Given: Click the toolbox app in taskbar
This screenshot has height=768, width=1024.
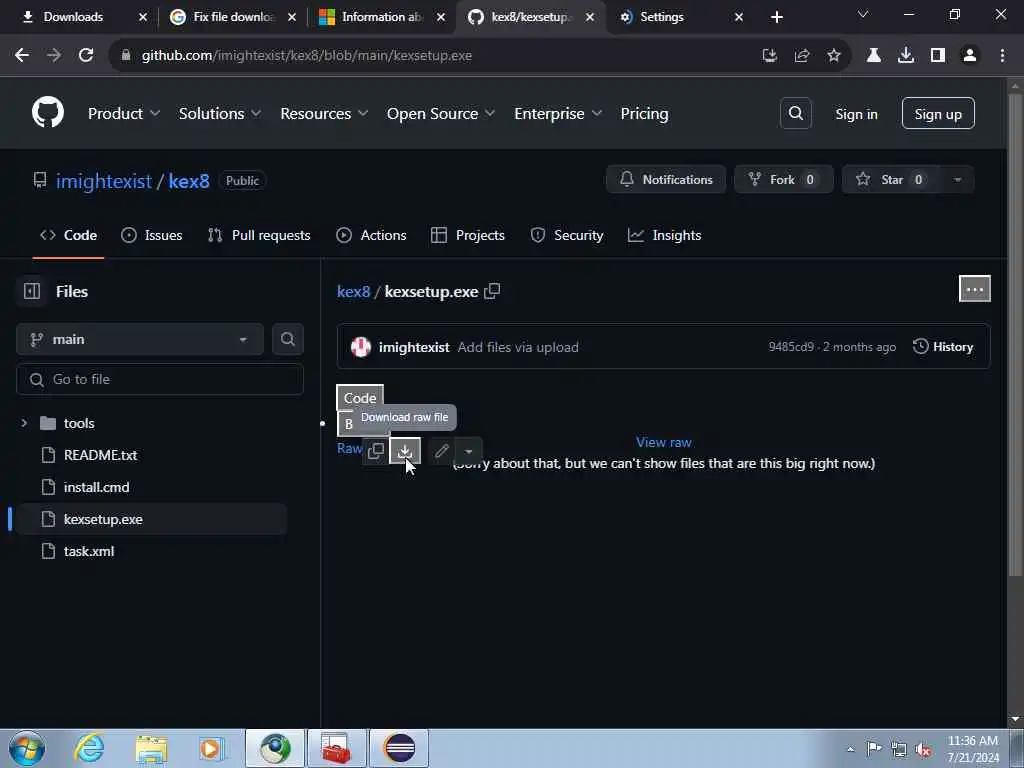Looking at the screenshot, I should (x=337, y=748).
